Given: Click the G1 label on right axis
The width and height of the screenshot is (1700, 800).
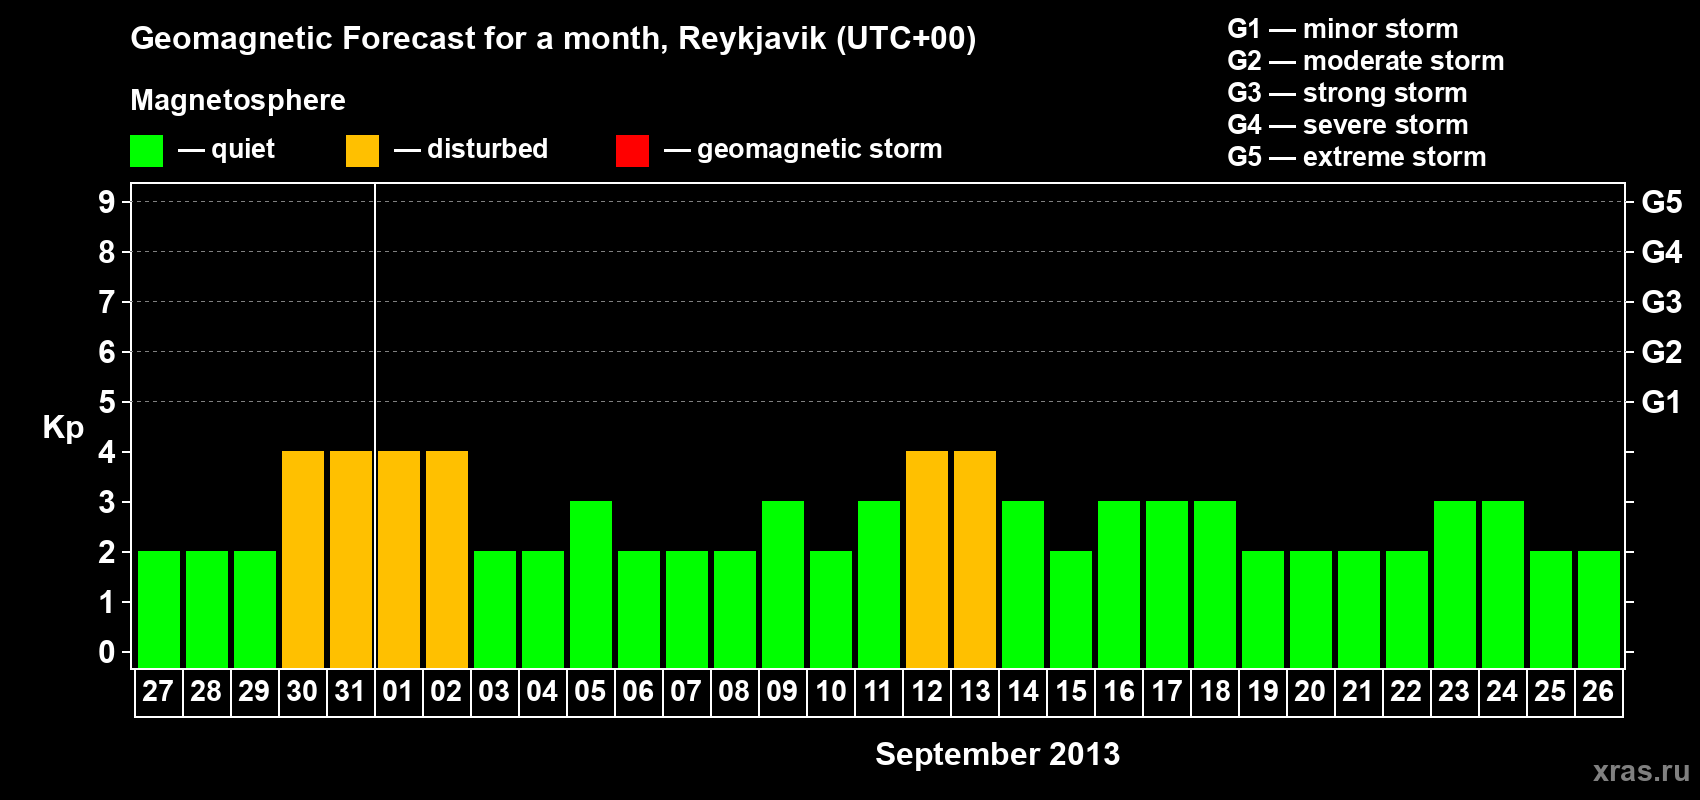Looking at the screenshot, I should [1662, 402].
